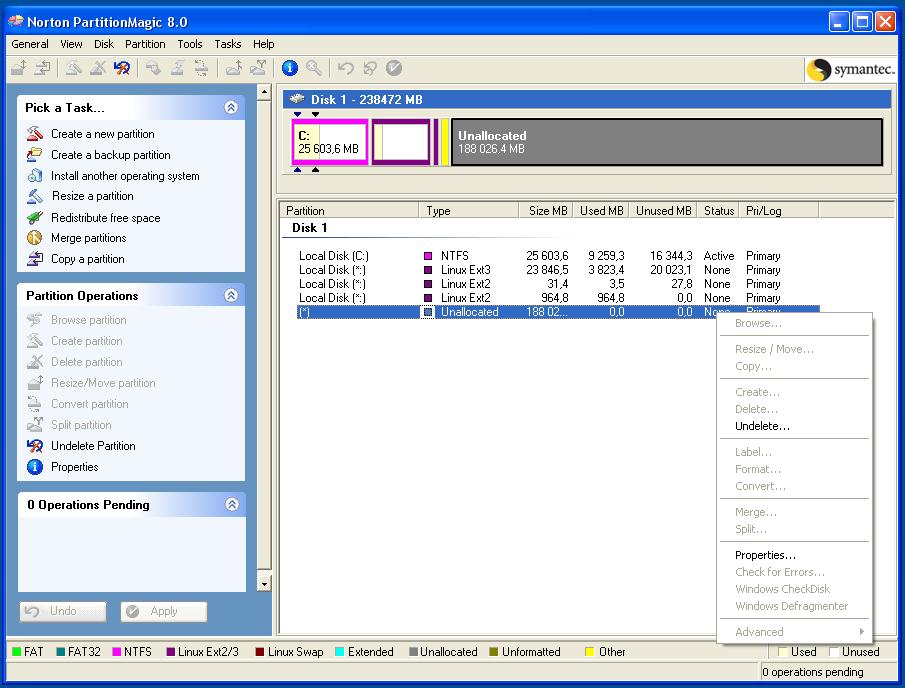Open the Partition menu
Image resolution: width=905 pixels, height=688 pixels.
coord(145,44)
